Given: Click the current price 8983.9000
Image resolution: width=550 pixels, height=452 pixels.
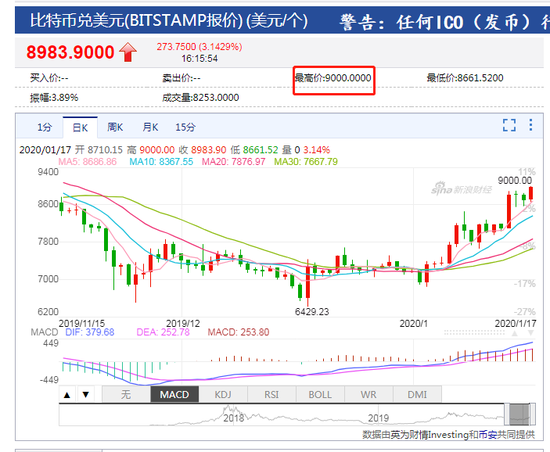Looking at the screenshot, I should tap(70, 52).
